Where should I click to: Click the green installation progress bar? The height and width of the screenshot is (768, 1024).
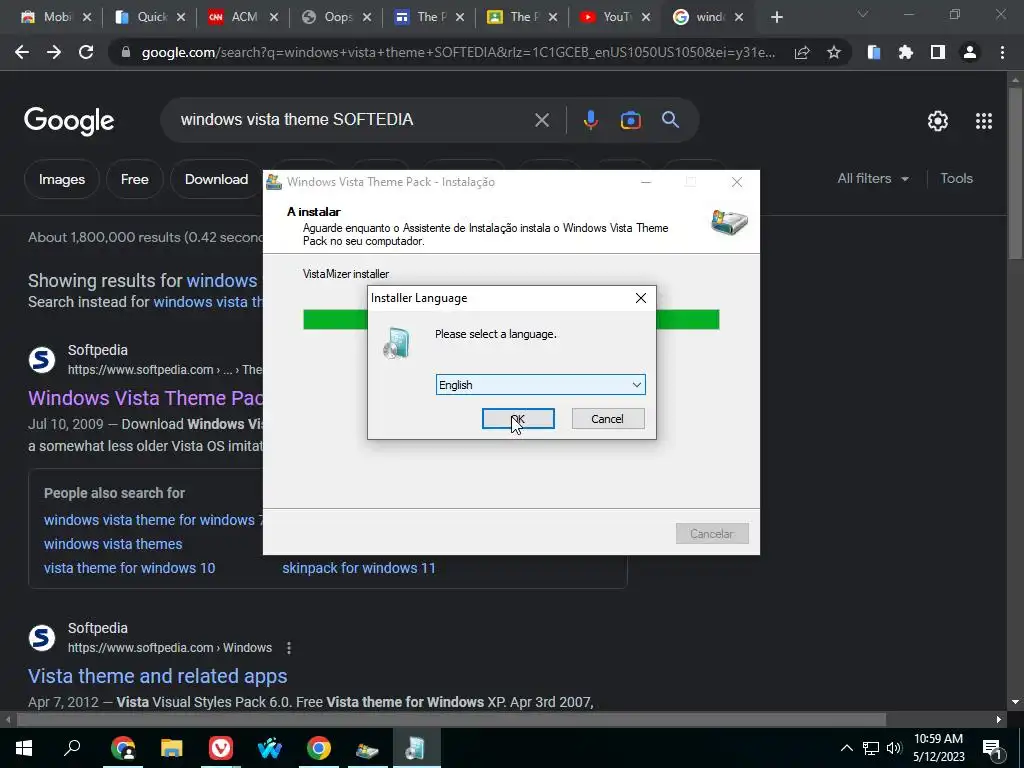pyautogui.click(x=511, y=319)
